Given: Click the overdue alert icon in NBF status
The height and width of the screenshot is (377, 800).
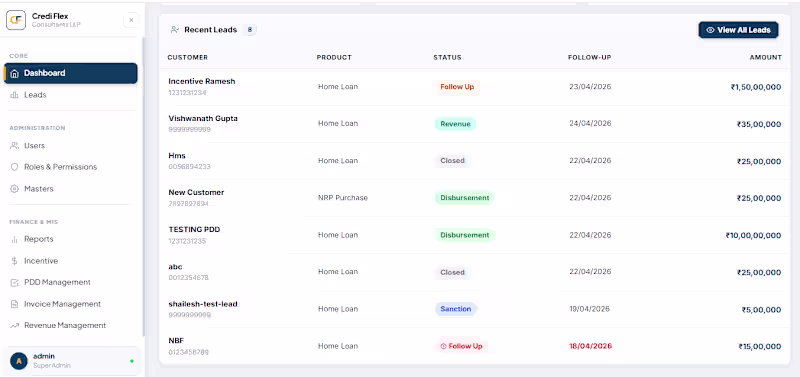Looking at the screenshot, I should pyautogui.click(x=443, y=346).
